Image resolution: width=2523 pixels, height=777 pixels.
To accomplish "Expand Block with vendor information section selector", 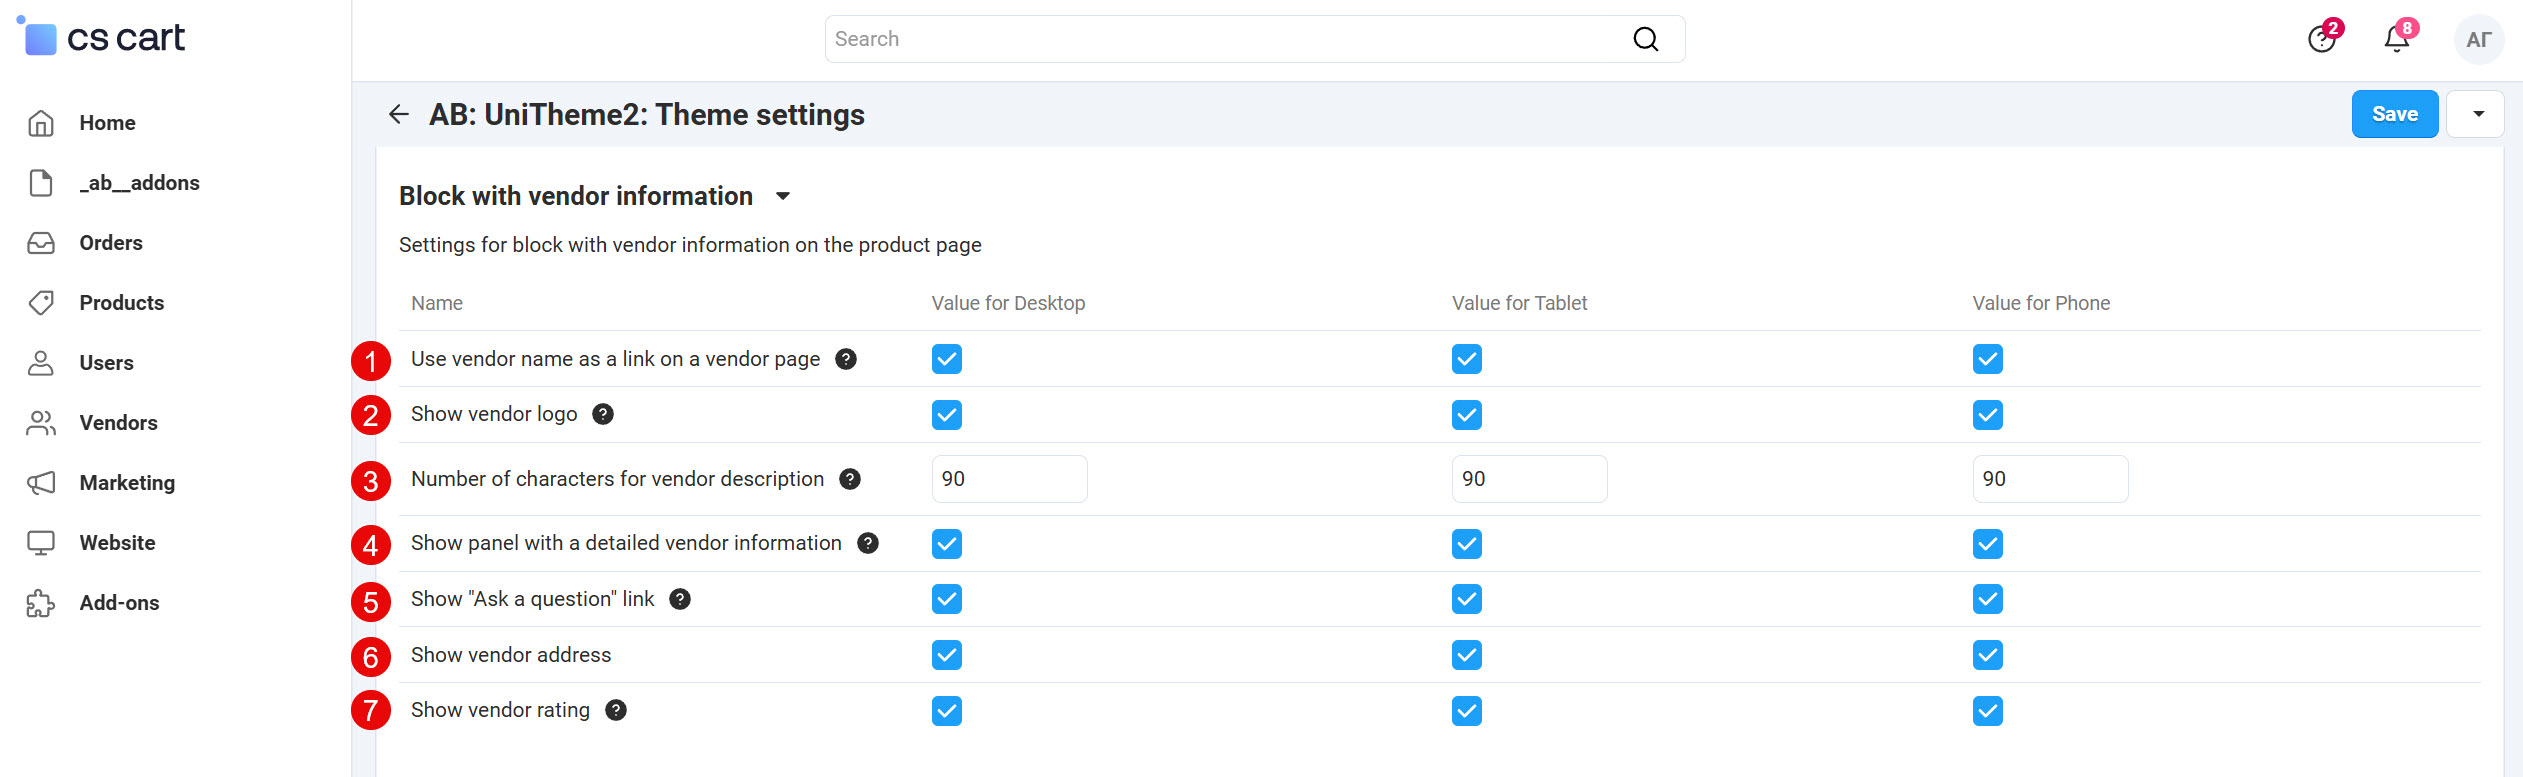I will (783, 196).
